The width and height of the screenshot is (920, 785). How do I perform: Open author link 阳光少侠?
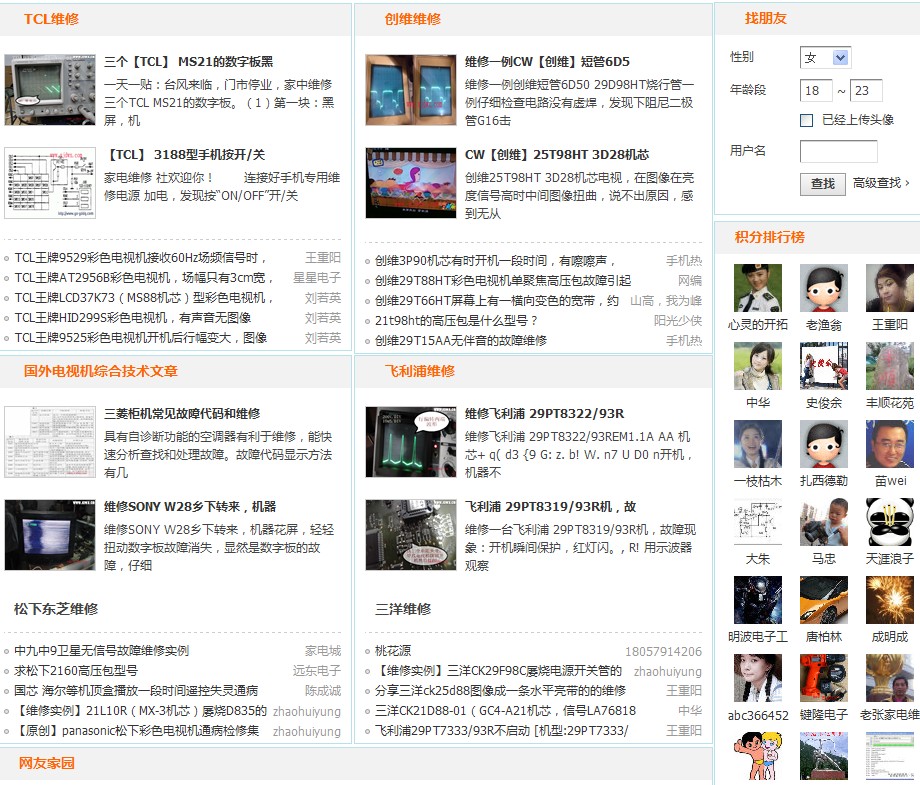pos(678,320)
